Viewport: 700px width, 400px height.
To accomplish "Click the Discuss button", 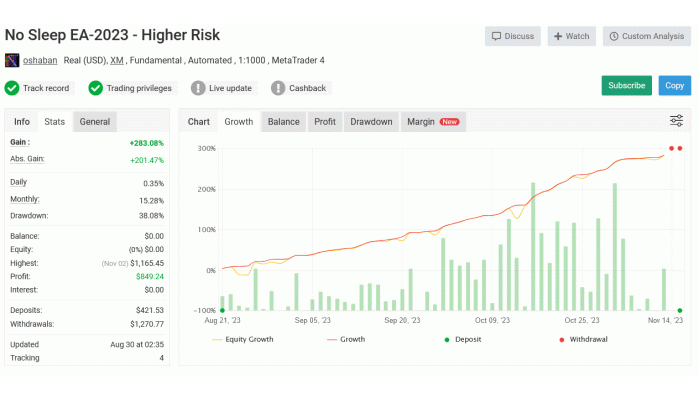I will 513,36.
